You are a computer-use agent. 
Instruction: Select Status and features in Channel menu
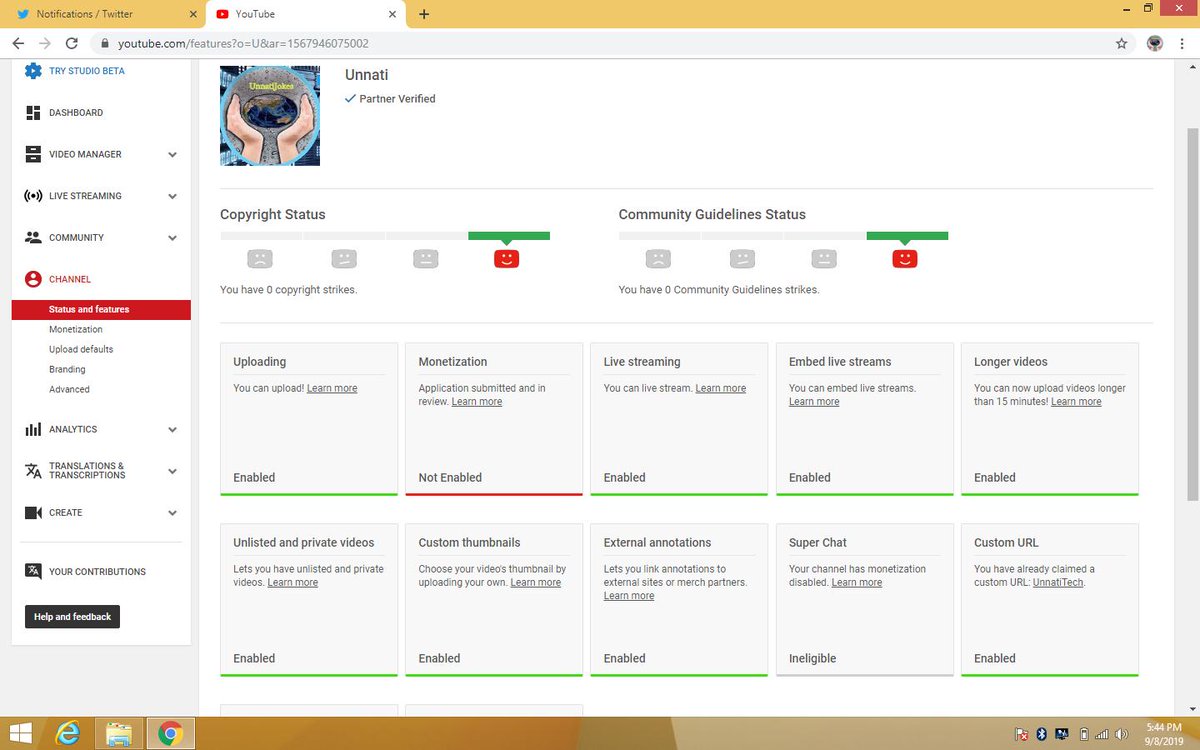pos(101,309)
